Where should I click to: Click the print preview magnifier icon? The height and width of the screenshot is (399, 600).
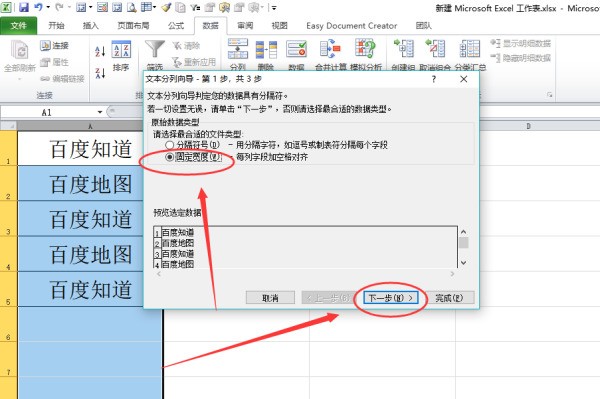pos(132,7)
